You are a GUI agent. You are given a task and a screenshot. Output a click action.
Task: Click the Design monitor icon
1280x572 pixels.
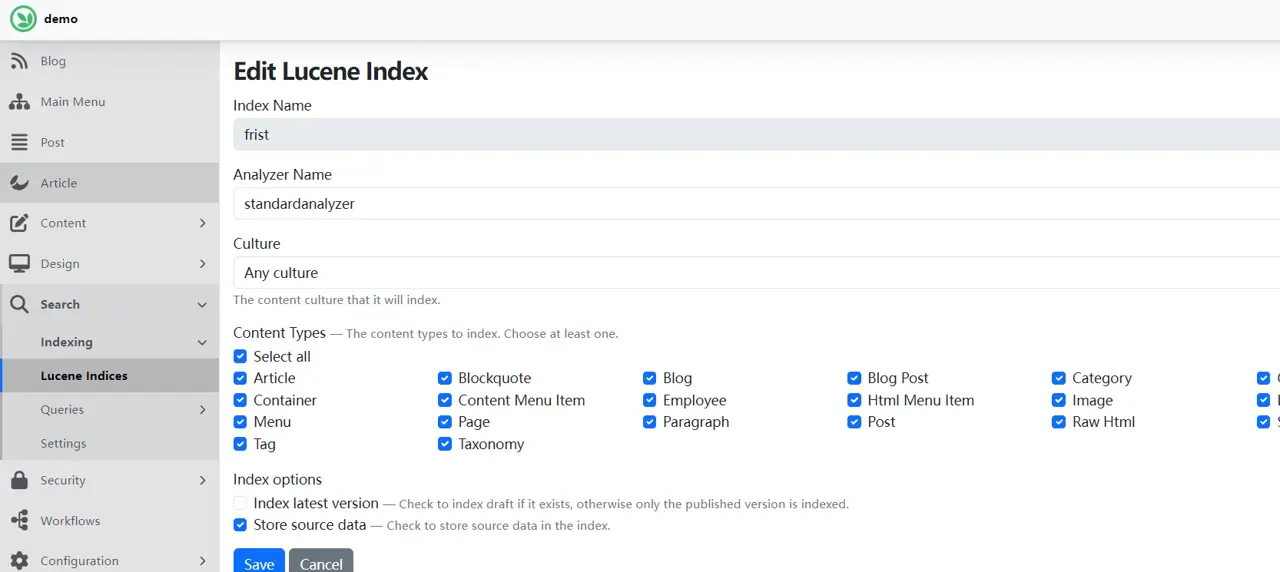pyautogui.click(x=19, y=264)
